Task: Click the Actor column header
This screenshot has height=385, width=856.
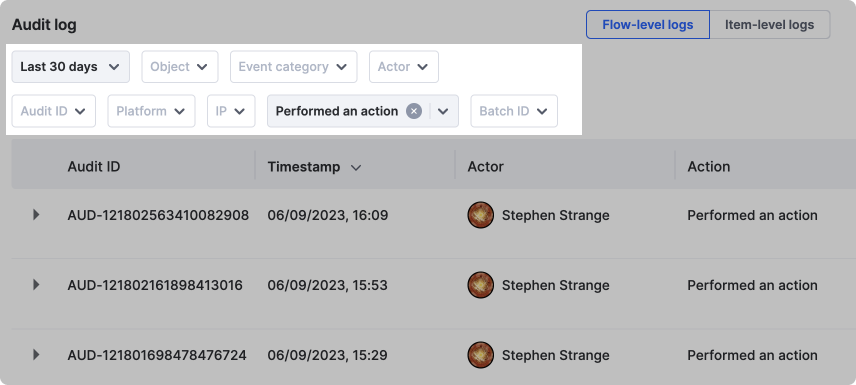Action: tap(485, 167)
